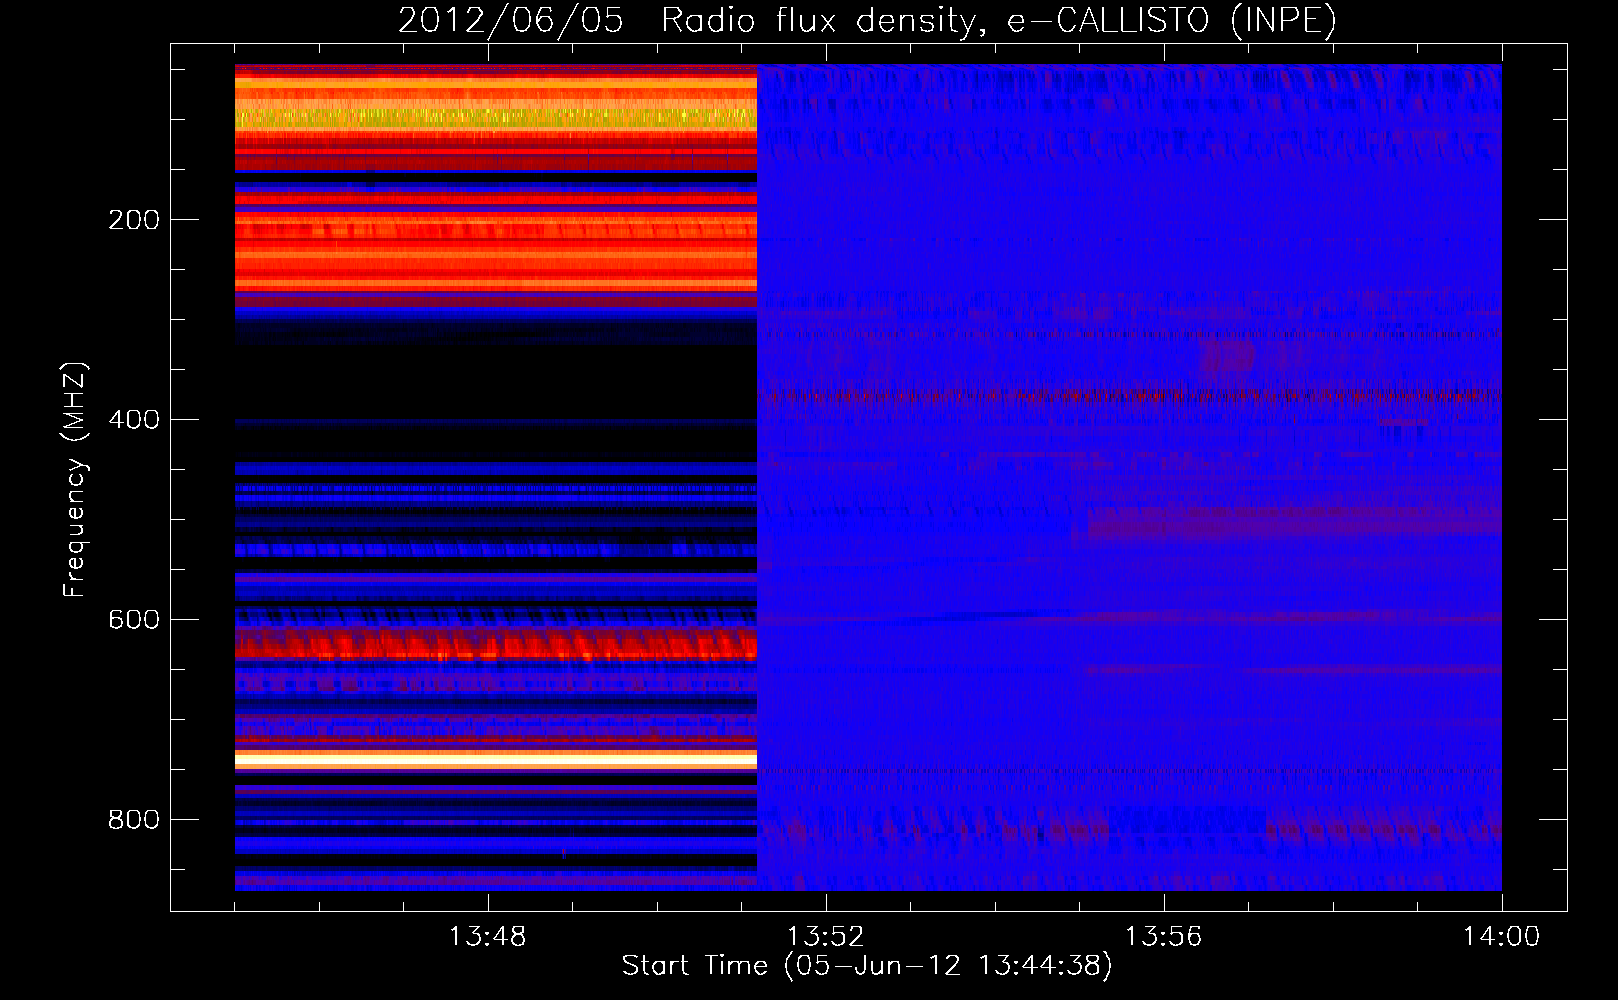The image size is (1618, 1000).
Task: Click the 13:52 time tick label
Action: tap(825, 937)
